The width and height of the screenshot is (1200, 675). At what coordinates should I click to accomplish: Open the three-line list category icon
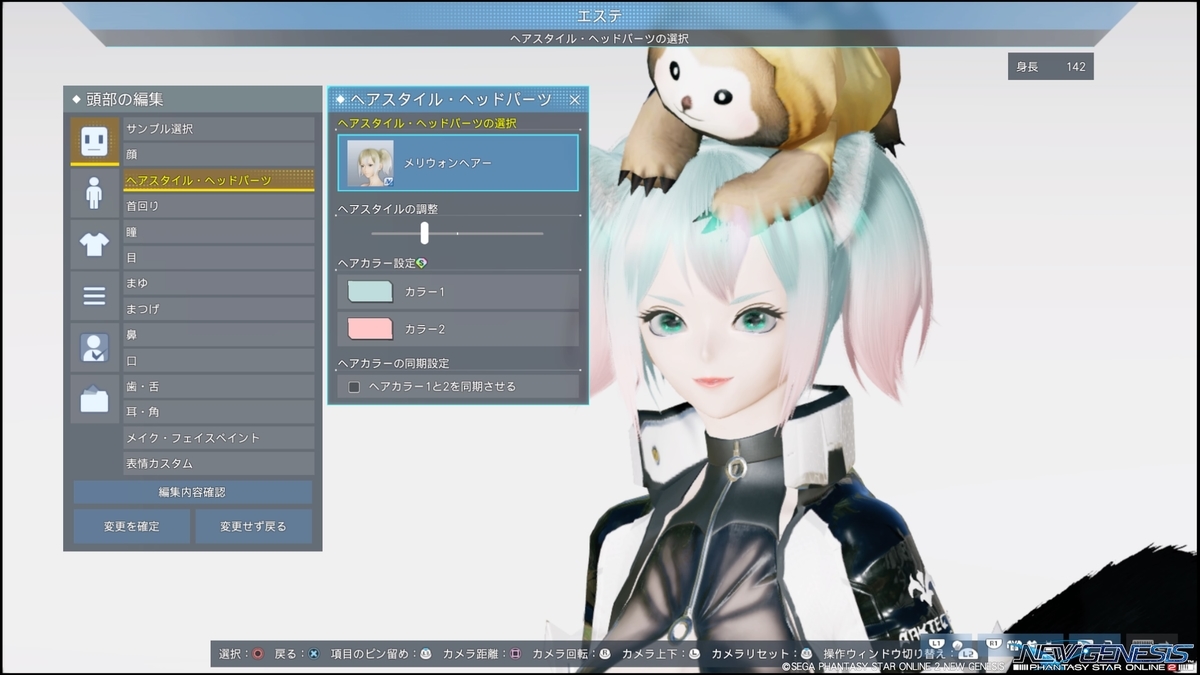click(x=94, y=296)
